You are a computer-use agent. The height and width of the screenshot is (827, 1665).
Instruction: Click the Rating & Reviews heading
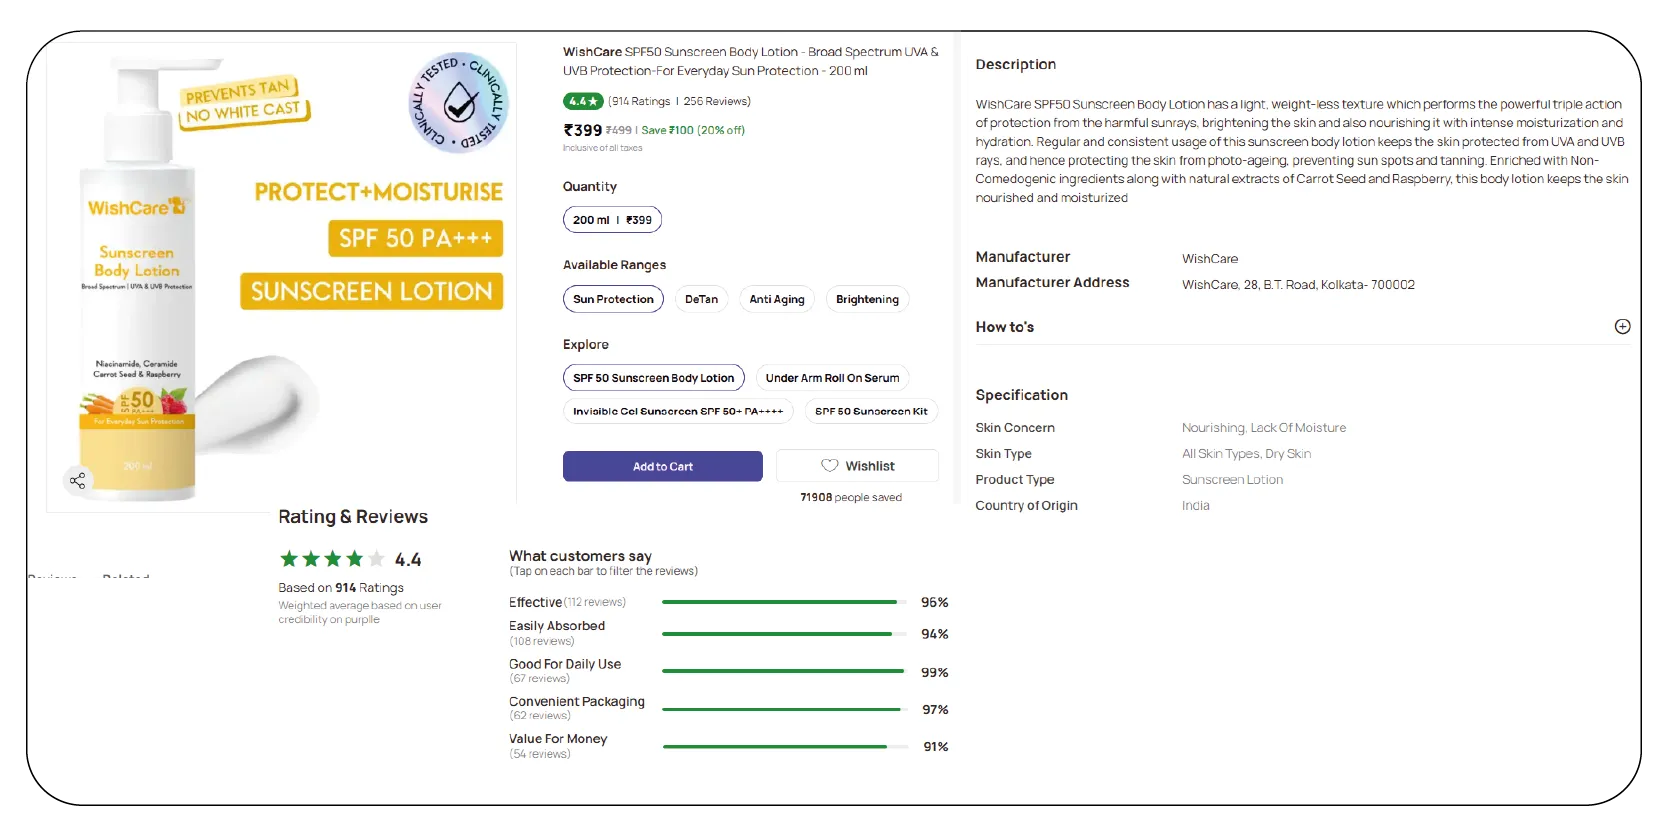(x=353, y=517)
